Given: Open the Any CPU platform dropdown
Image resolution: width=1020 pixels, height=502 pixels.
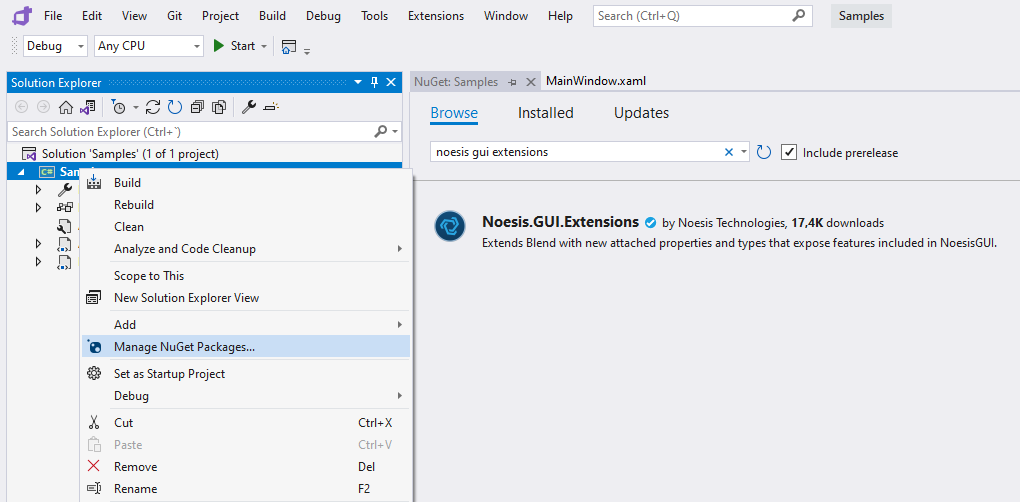Looking at the screenshot, I should pyautogui.click(x=197, y=46).
